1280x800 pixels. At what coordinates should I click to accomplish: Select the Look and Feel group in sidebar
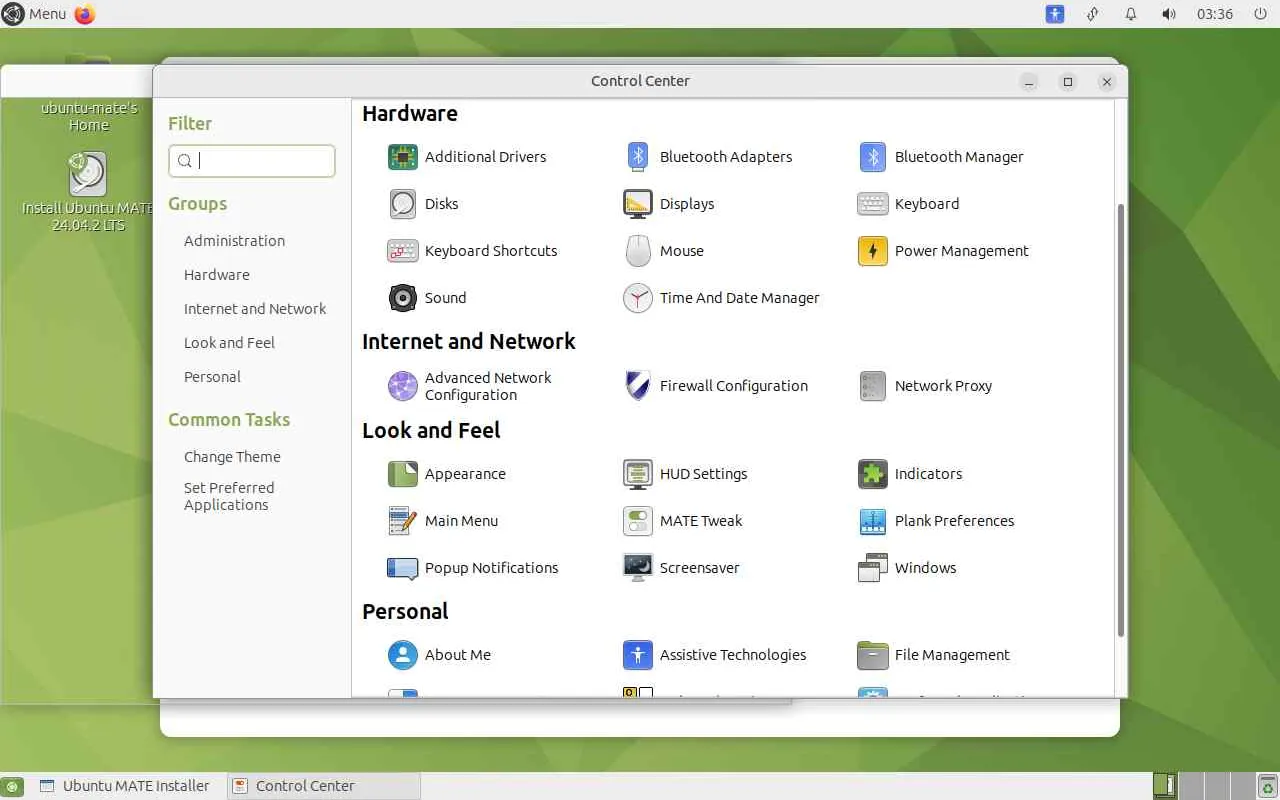click(x=229, y=343)
